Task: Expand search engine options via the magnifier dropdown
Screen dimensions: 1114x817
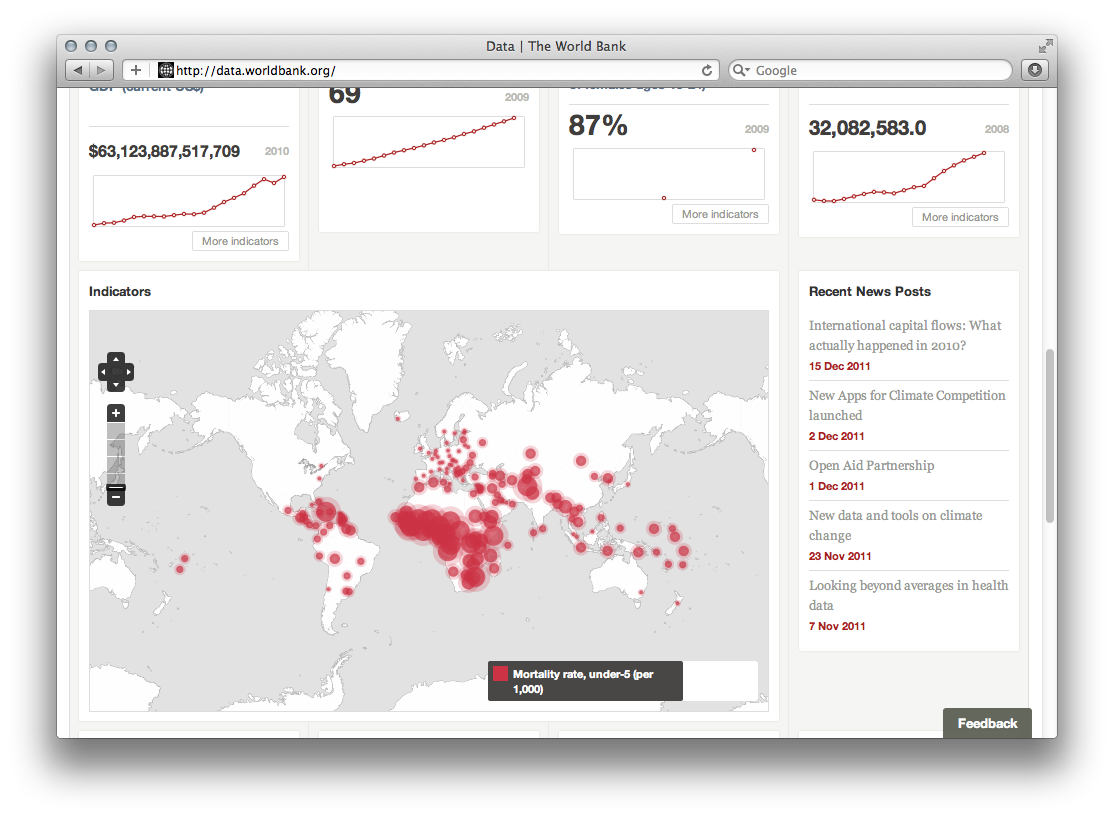Action: pyautogui.click(x=740, y=70)
